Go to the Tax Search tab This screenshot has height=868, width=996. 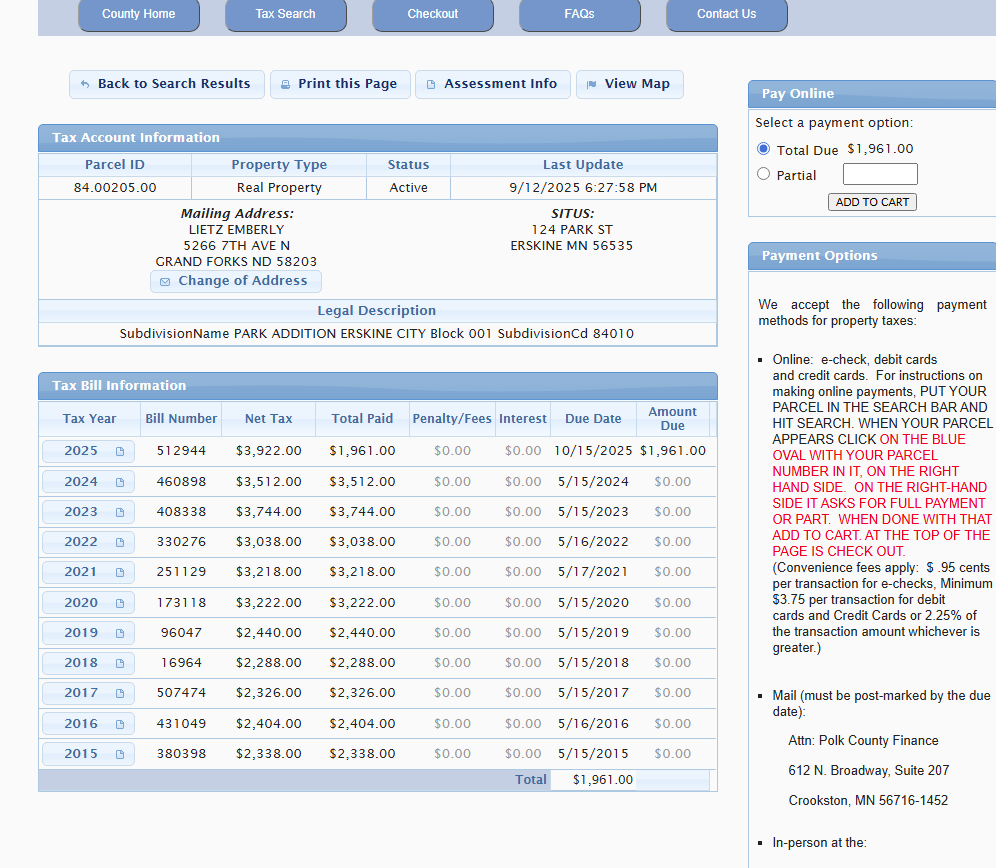coord(285,14)
